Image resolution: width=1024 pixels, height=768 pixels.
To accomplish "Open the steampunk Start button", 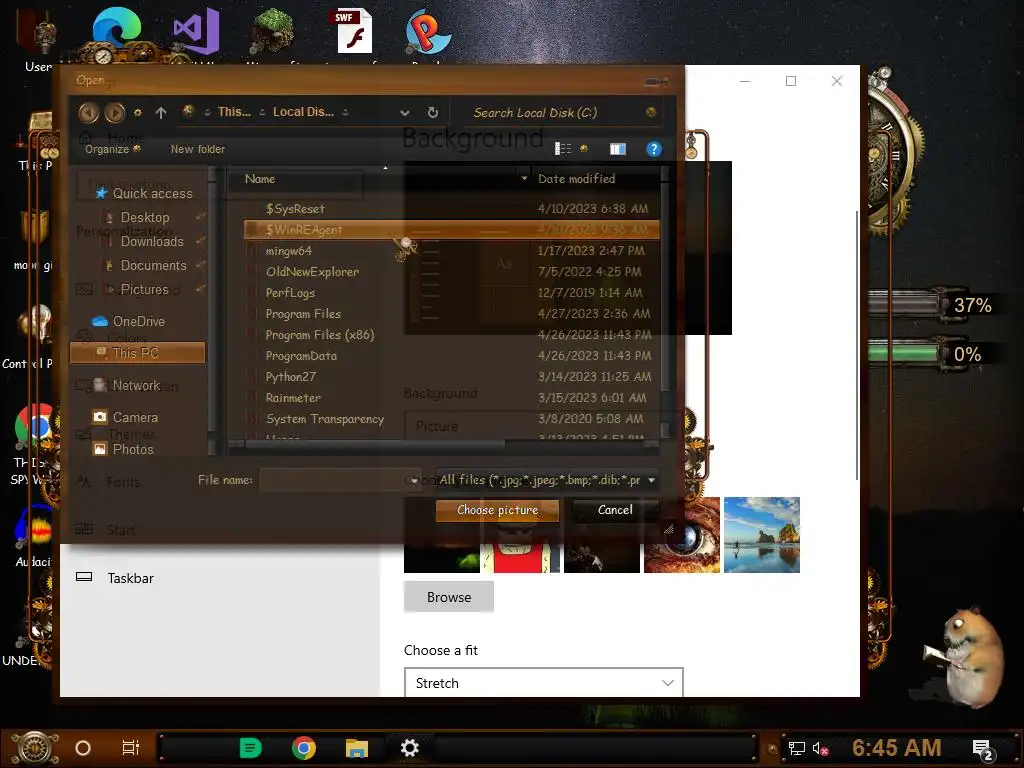I will (36, 748).
